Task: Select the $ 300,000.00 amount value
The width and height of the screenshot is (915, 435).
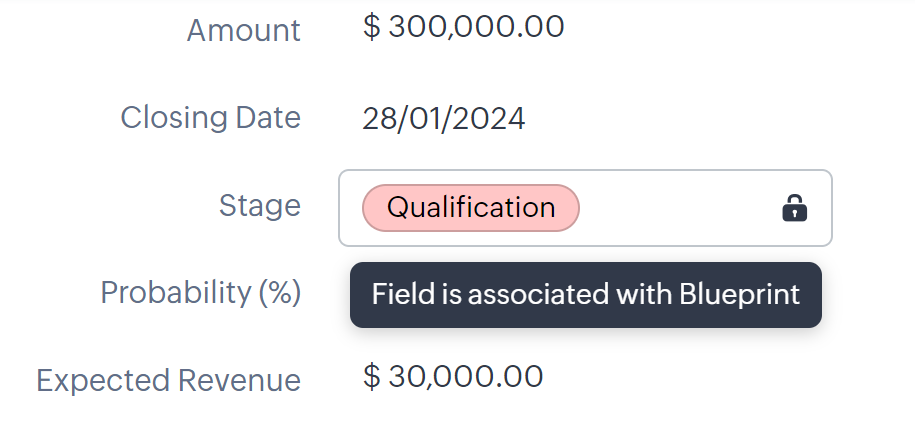Action: [x=464, y=26]
